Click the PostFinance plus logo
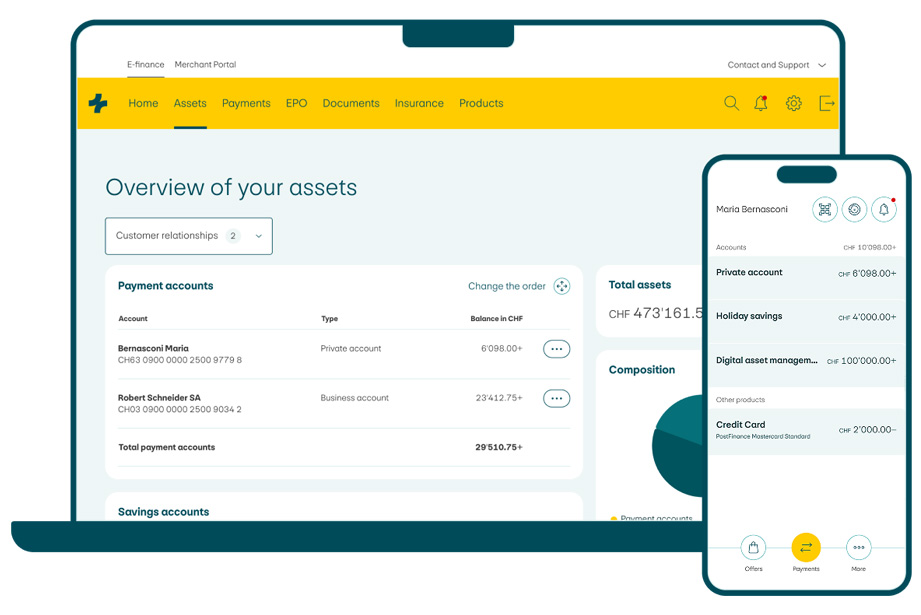This screenshot has width=921, height=615. click(98, 103)
